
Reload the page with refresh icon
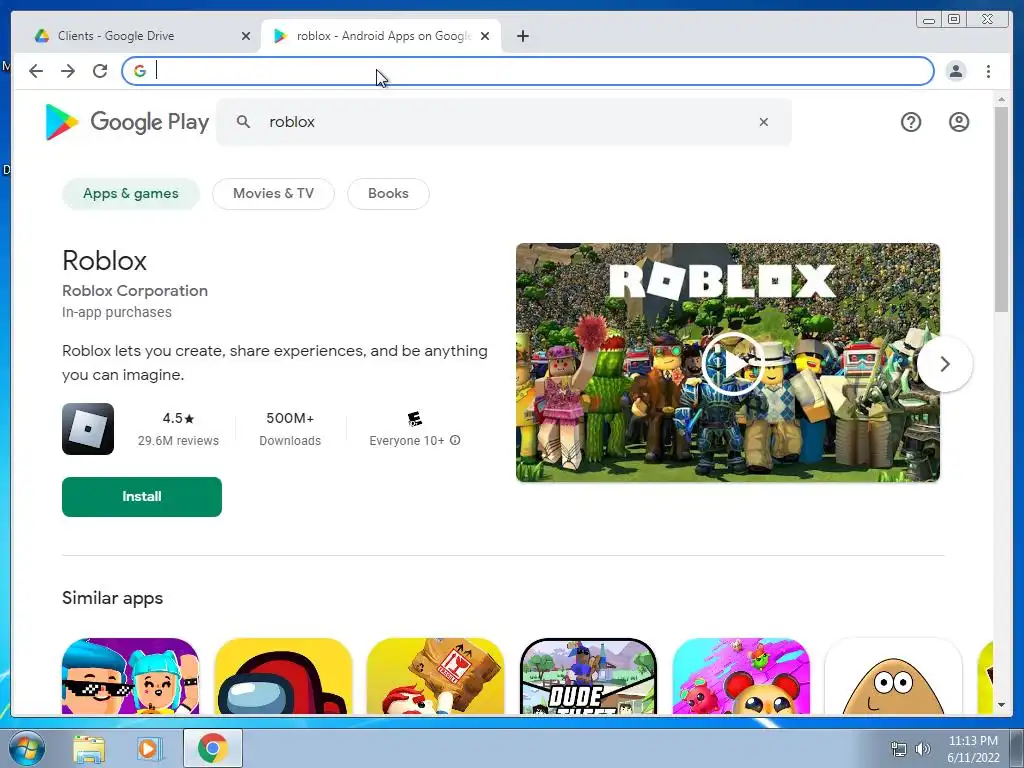(100, 71)
